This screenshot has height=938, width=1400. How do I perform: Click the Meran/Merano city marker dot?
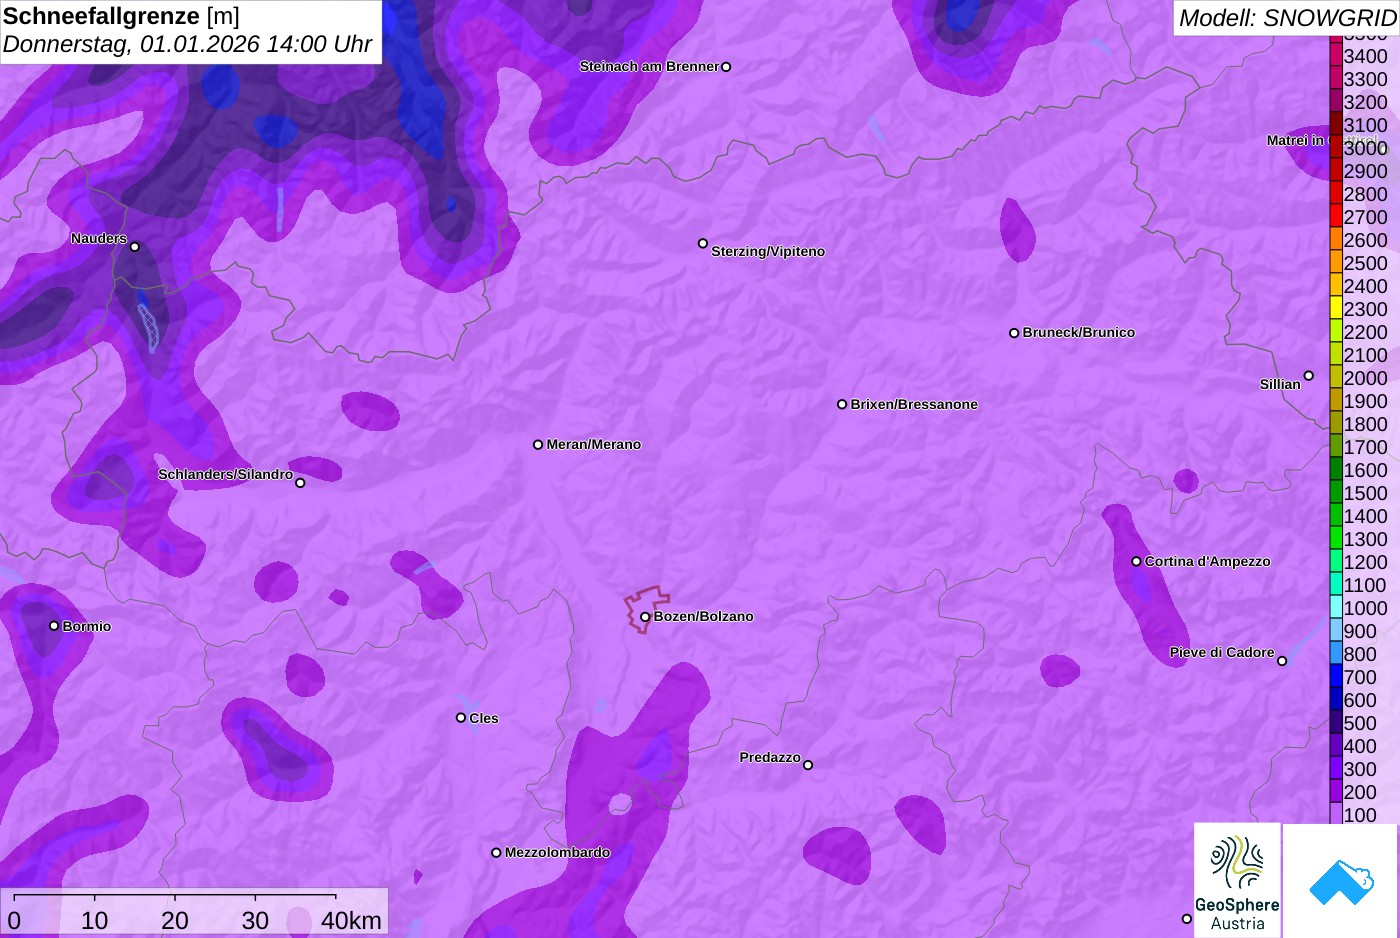click(x=538, y=444)
